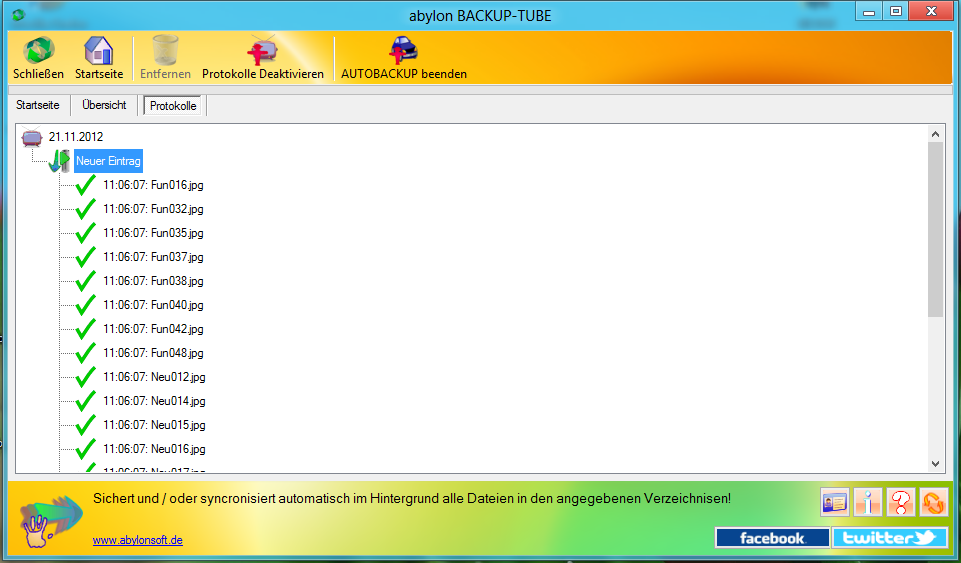Click the TV icon beside 21.11.2012

click(x=32, y=137)
